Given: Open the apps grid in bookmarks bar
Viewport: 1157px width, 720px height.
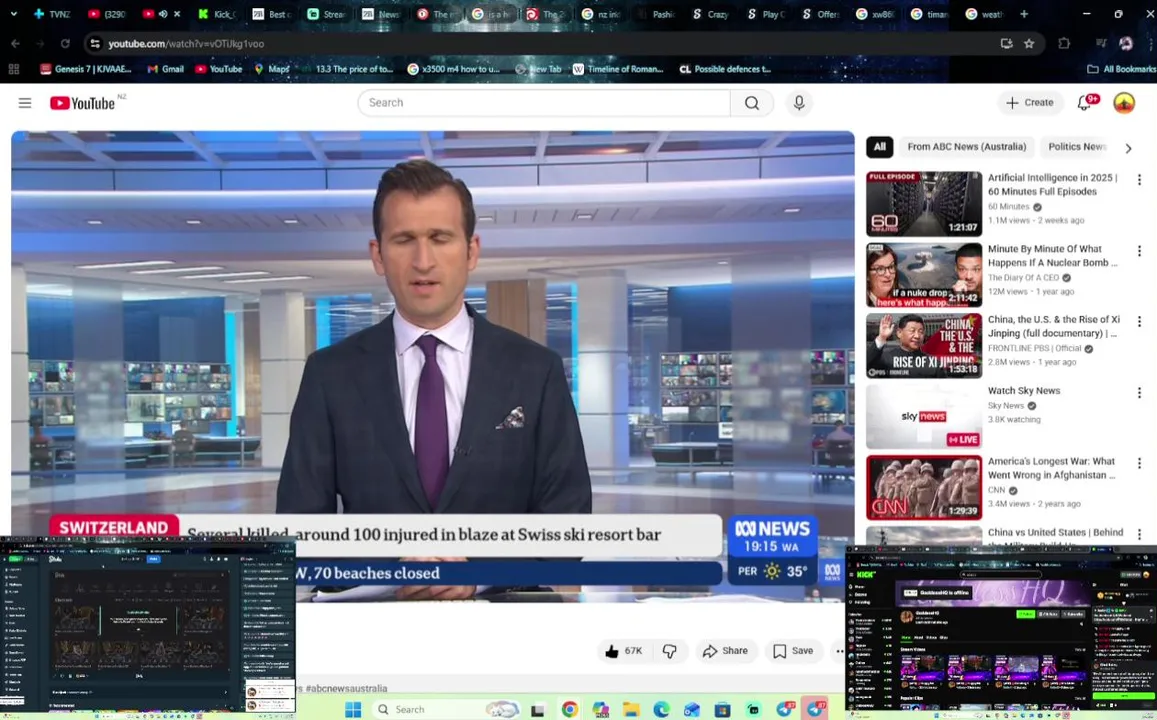Looking at the screenshot, I should 13,69.
